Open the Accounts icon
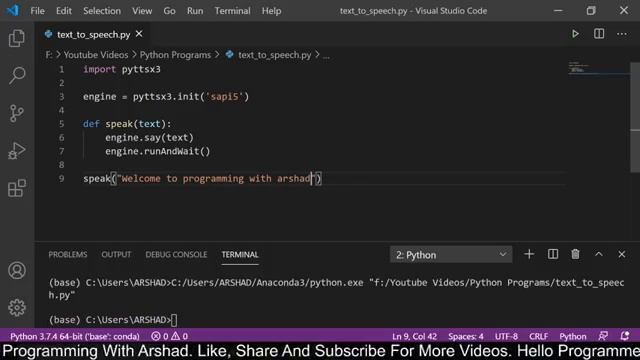Image resolution: width=640 pixels, height=360 pixels. 17,270
